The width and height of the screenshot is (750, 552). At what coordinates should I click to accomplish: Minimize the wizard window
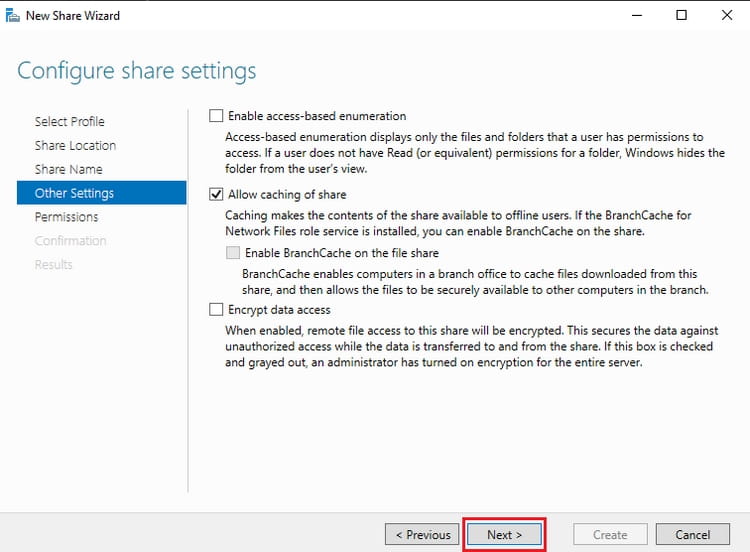click(637, 15)
